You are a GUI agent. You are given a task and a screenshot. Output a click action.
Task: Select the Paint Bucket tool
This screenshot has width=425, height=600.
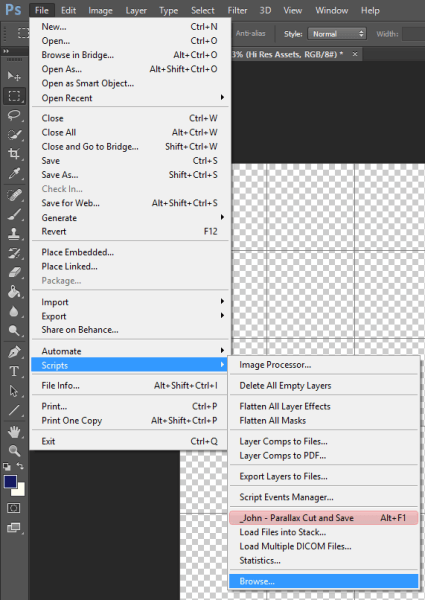tap(14, 292)
